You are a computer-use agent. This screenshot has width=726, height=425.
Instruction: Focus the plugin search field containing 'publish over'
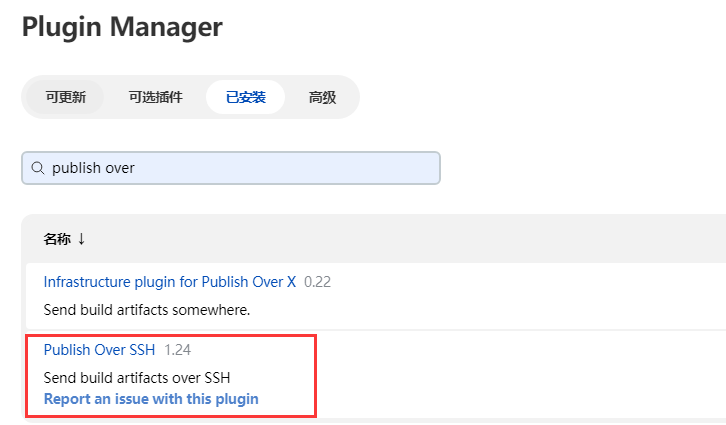[231, 168]
